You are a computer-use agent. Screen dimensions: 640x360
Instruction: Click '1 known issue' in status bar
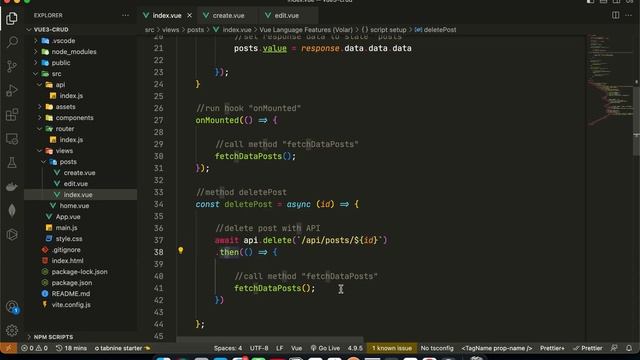pos(392,348)
